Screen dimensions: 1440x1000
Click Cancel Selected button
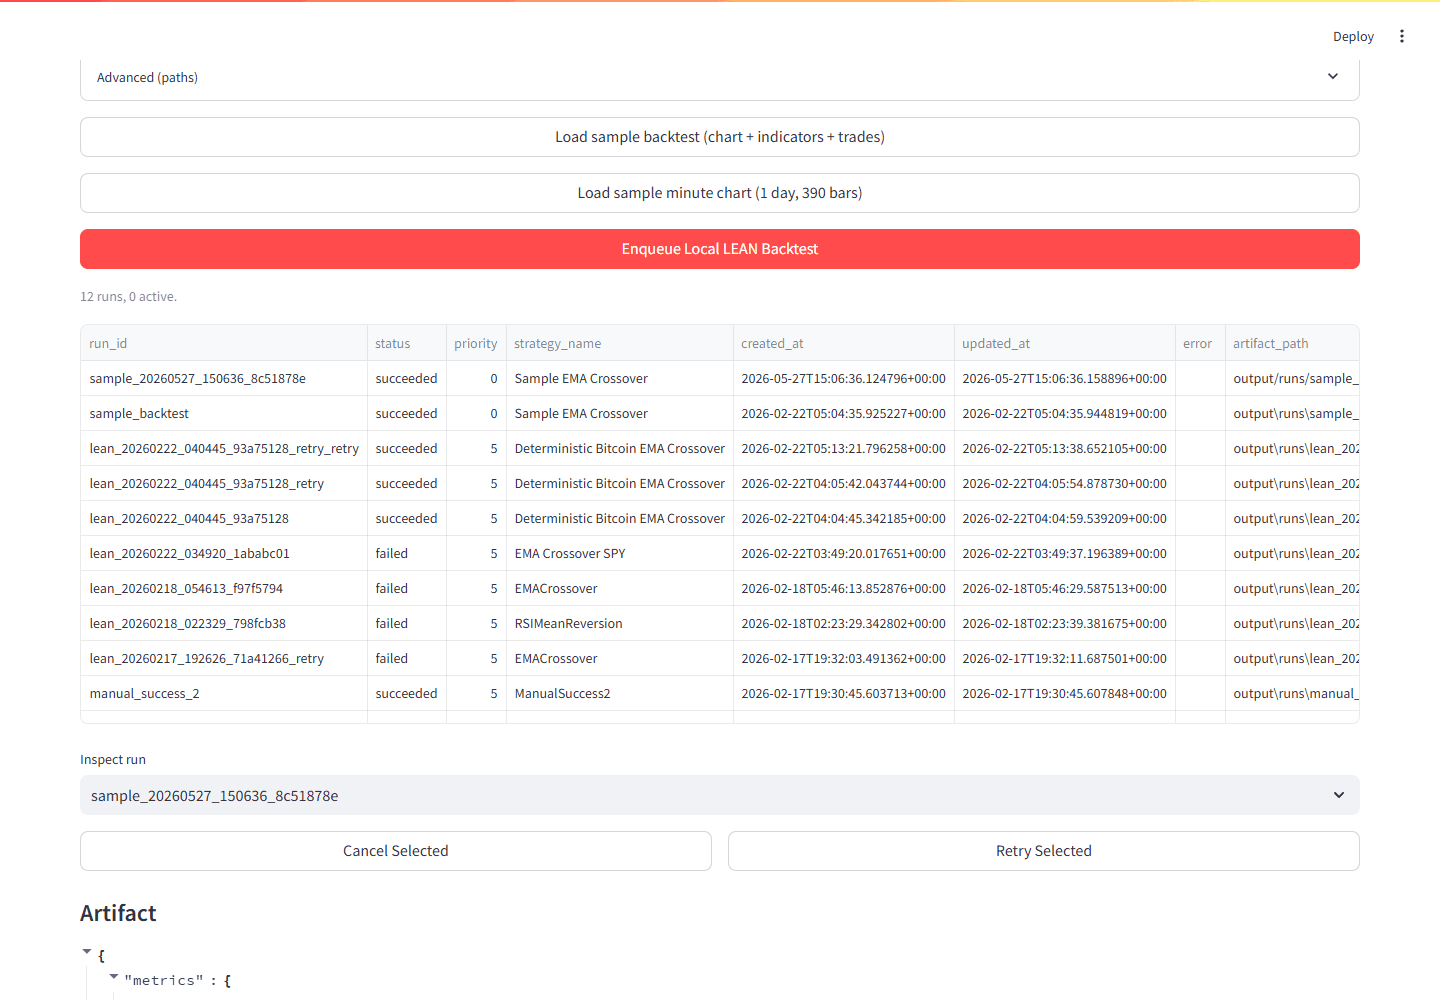pos(396,851)
